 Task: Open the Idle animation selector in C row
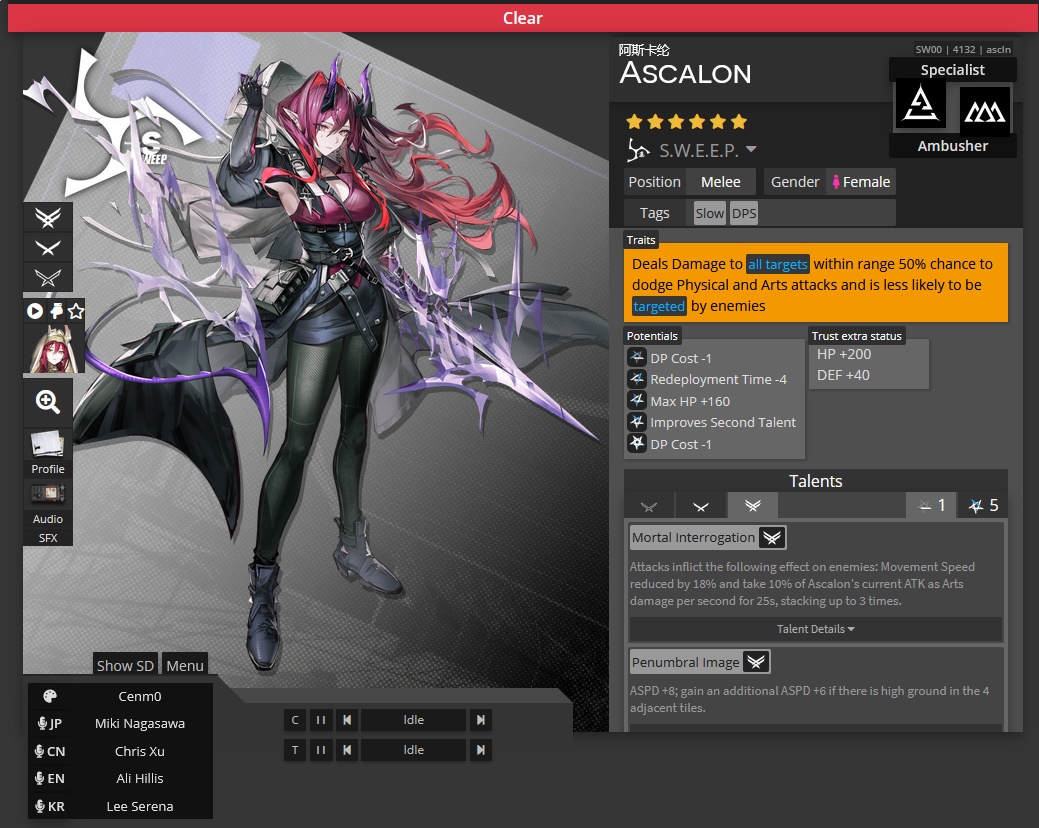coord(413,720)
